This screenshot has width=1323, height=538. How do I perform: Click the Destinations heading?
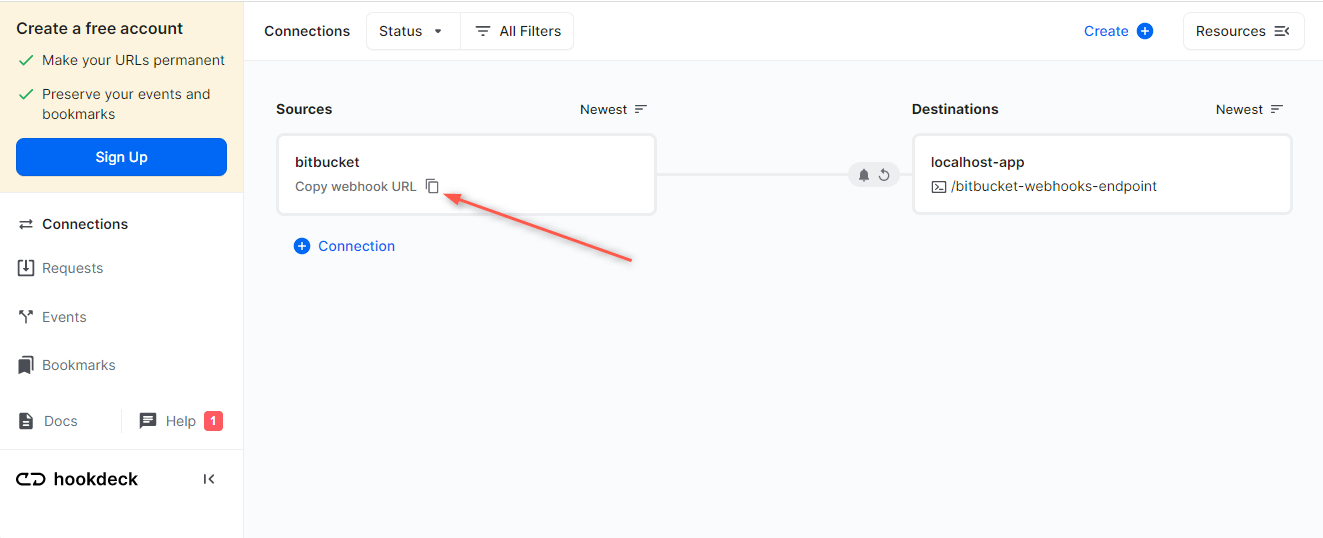tap(955, 109)
